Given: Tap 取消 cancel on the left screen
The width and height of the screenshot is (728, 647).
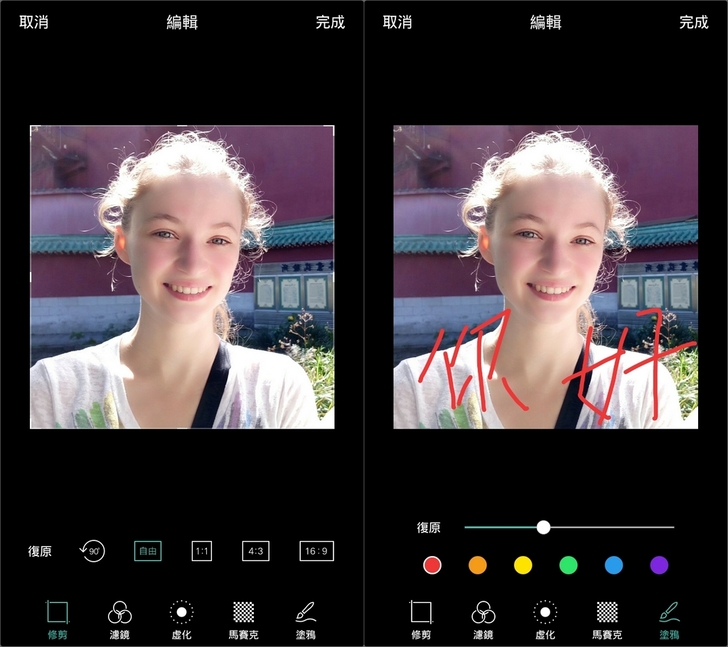Looking at the screenshot, I should coord(34,22).
